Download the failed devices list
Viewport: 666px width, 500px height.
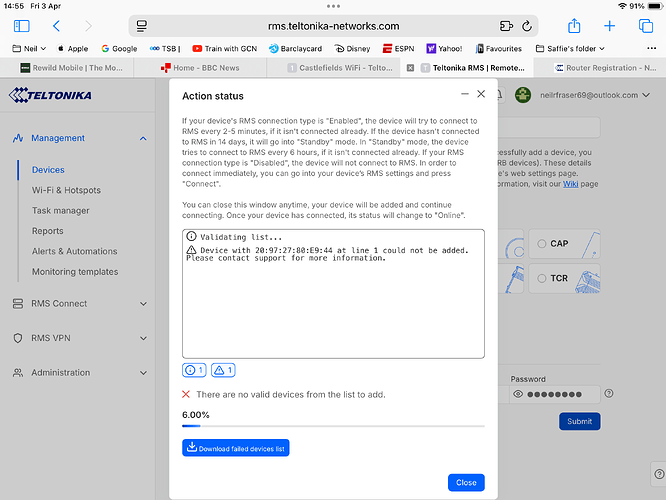pyautogui.click(x=236, y=448)
